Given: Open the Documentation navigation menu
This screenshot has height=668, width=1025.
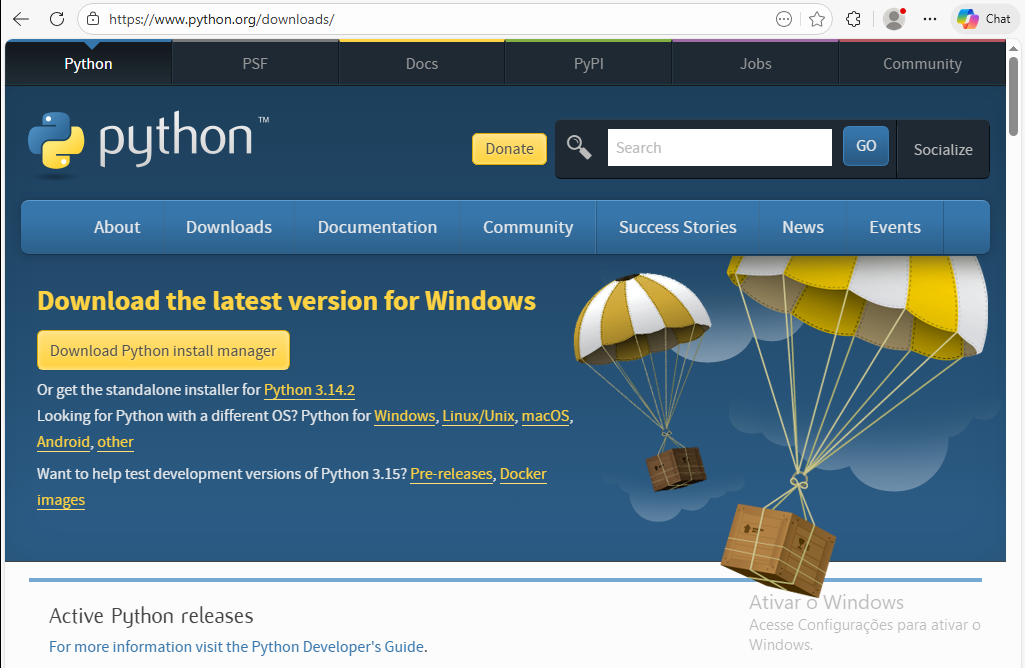Looking at the screenshot, I should point(377,227).
